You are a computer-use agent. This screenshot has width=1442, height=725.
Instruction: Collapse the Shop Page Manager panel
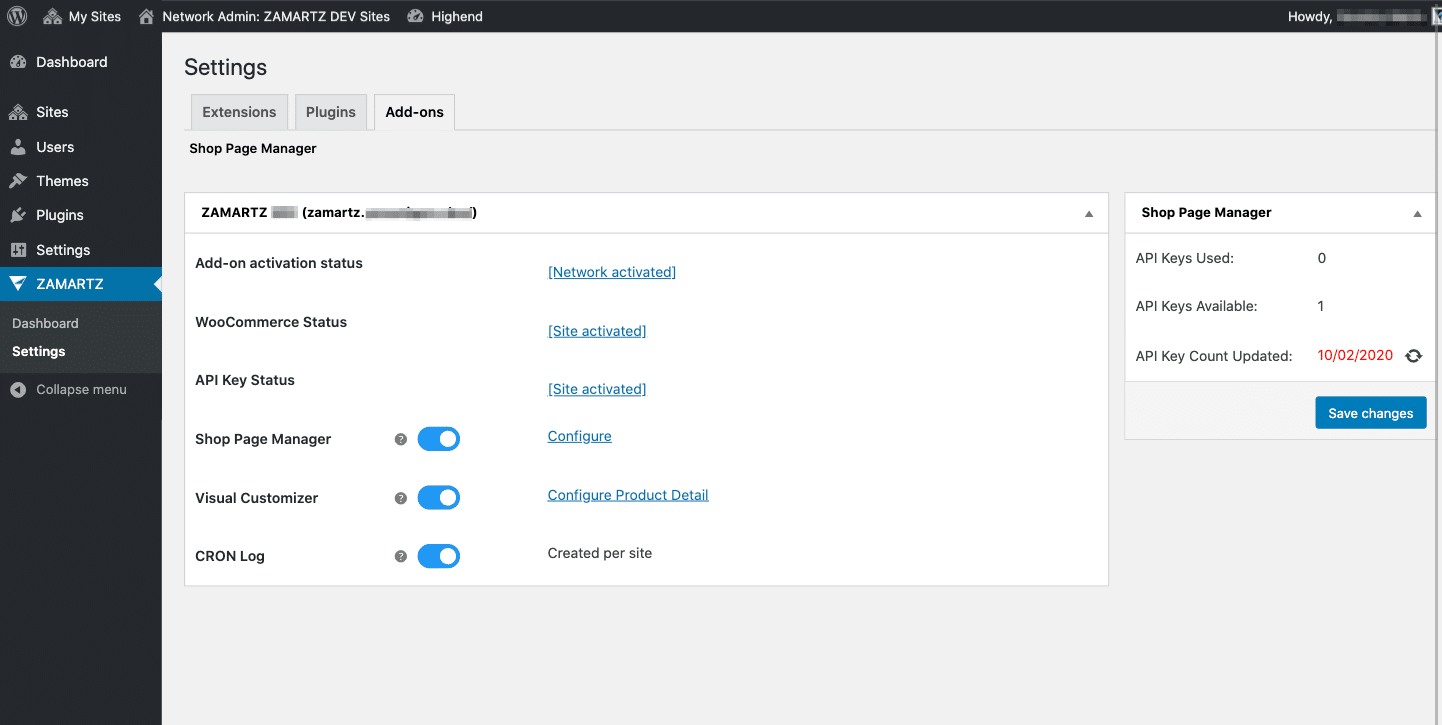click(x=1417, y=213)
